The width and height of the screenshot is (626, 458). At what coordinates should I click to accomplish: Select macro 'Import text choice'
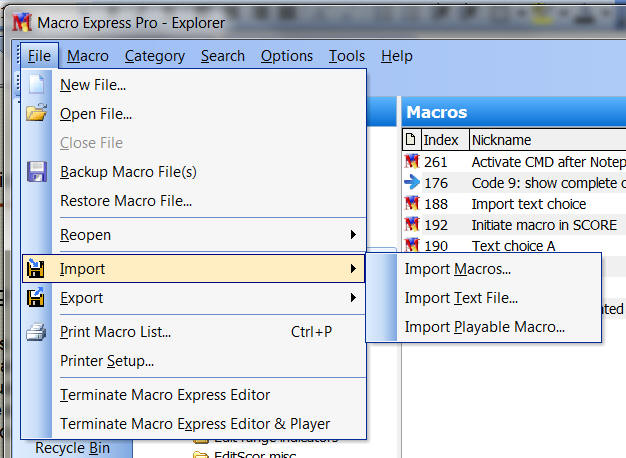[514, 204]
